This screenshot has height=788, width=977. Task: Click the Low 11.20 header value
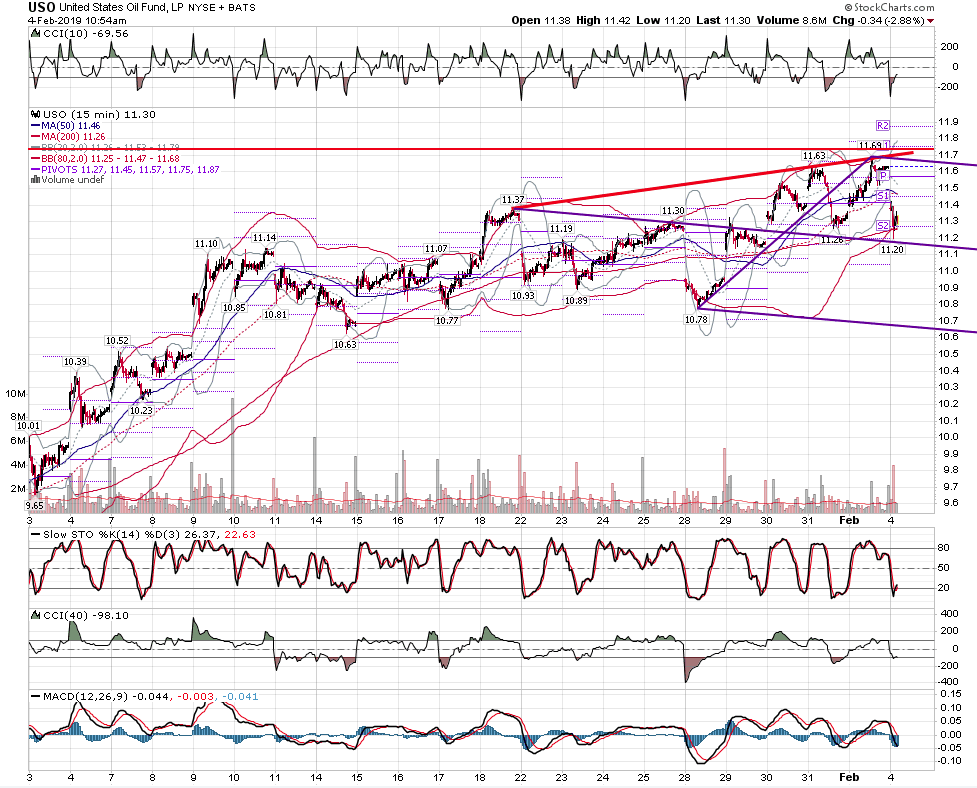coord(663,20)
